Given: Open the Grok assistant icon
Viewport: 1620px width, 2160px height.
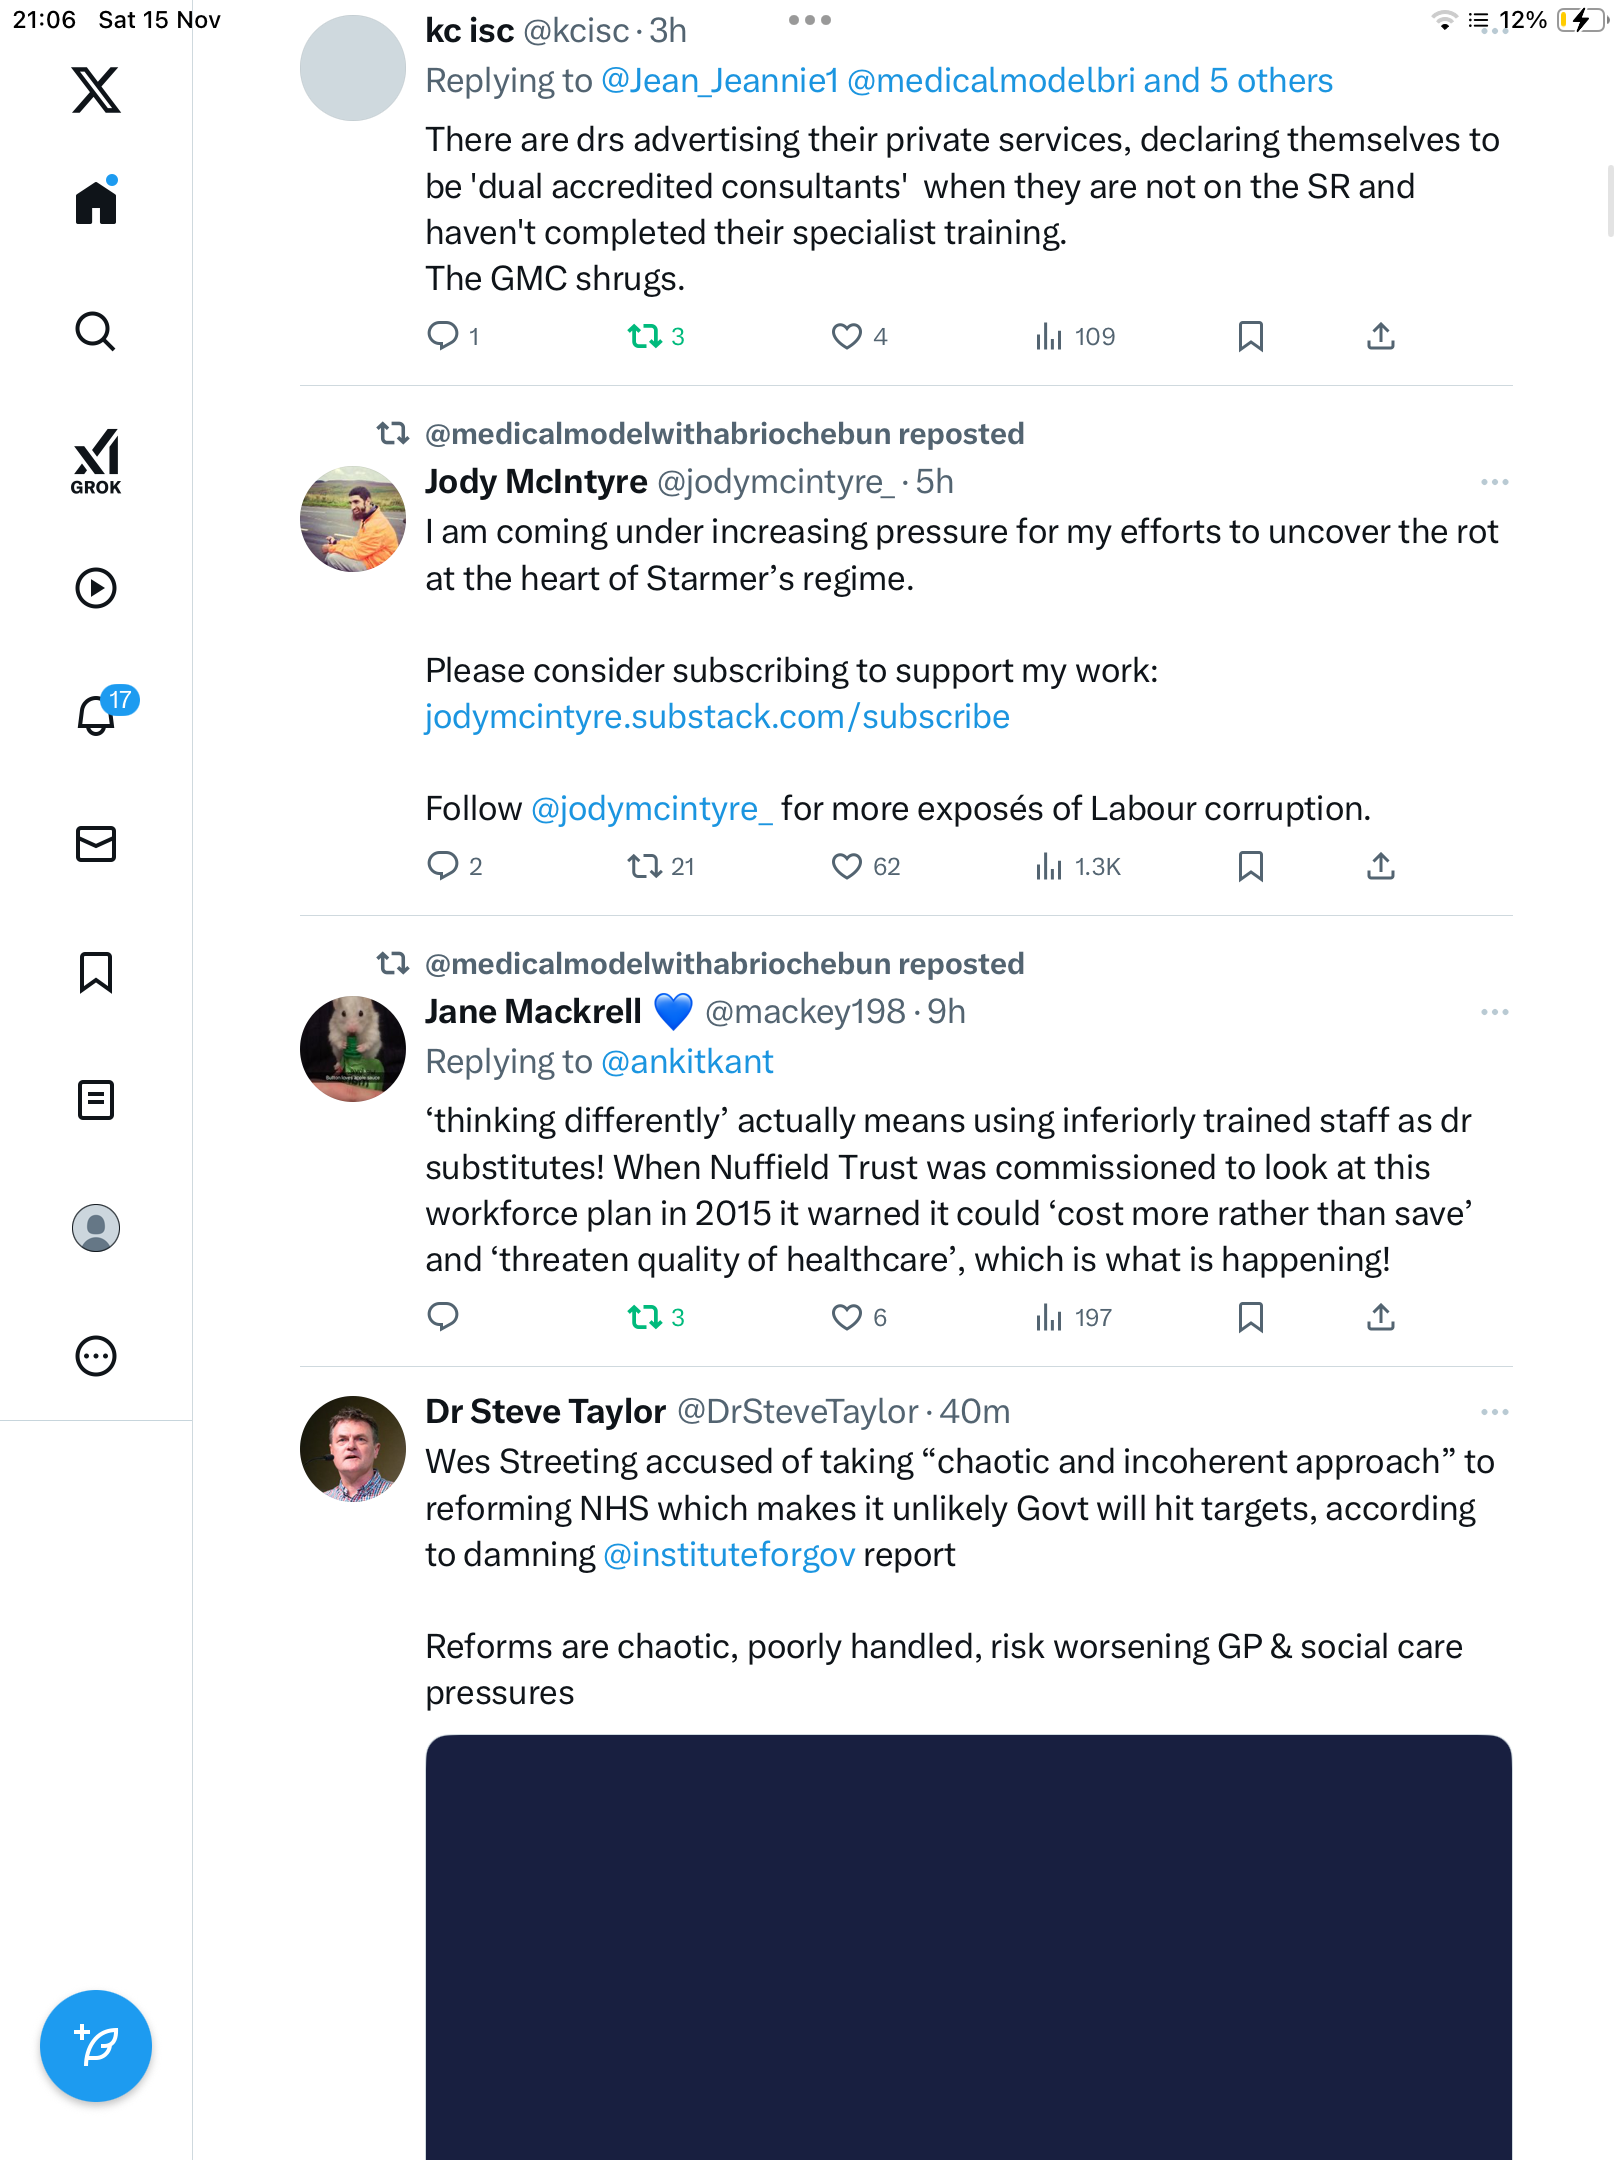Looking at the screenshot, I should coord(96,462).
